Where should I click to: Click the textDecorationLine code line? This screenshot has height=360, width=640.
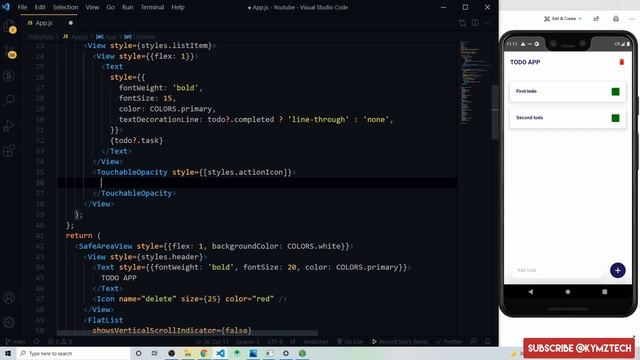tap(256, 120)
